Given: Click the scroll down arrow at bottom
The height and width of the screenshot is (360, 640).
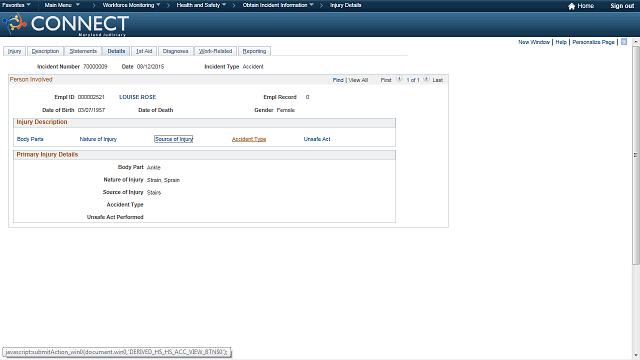Looking at the screenshot, I should click(636, 356).
